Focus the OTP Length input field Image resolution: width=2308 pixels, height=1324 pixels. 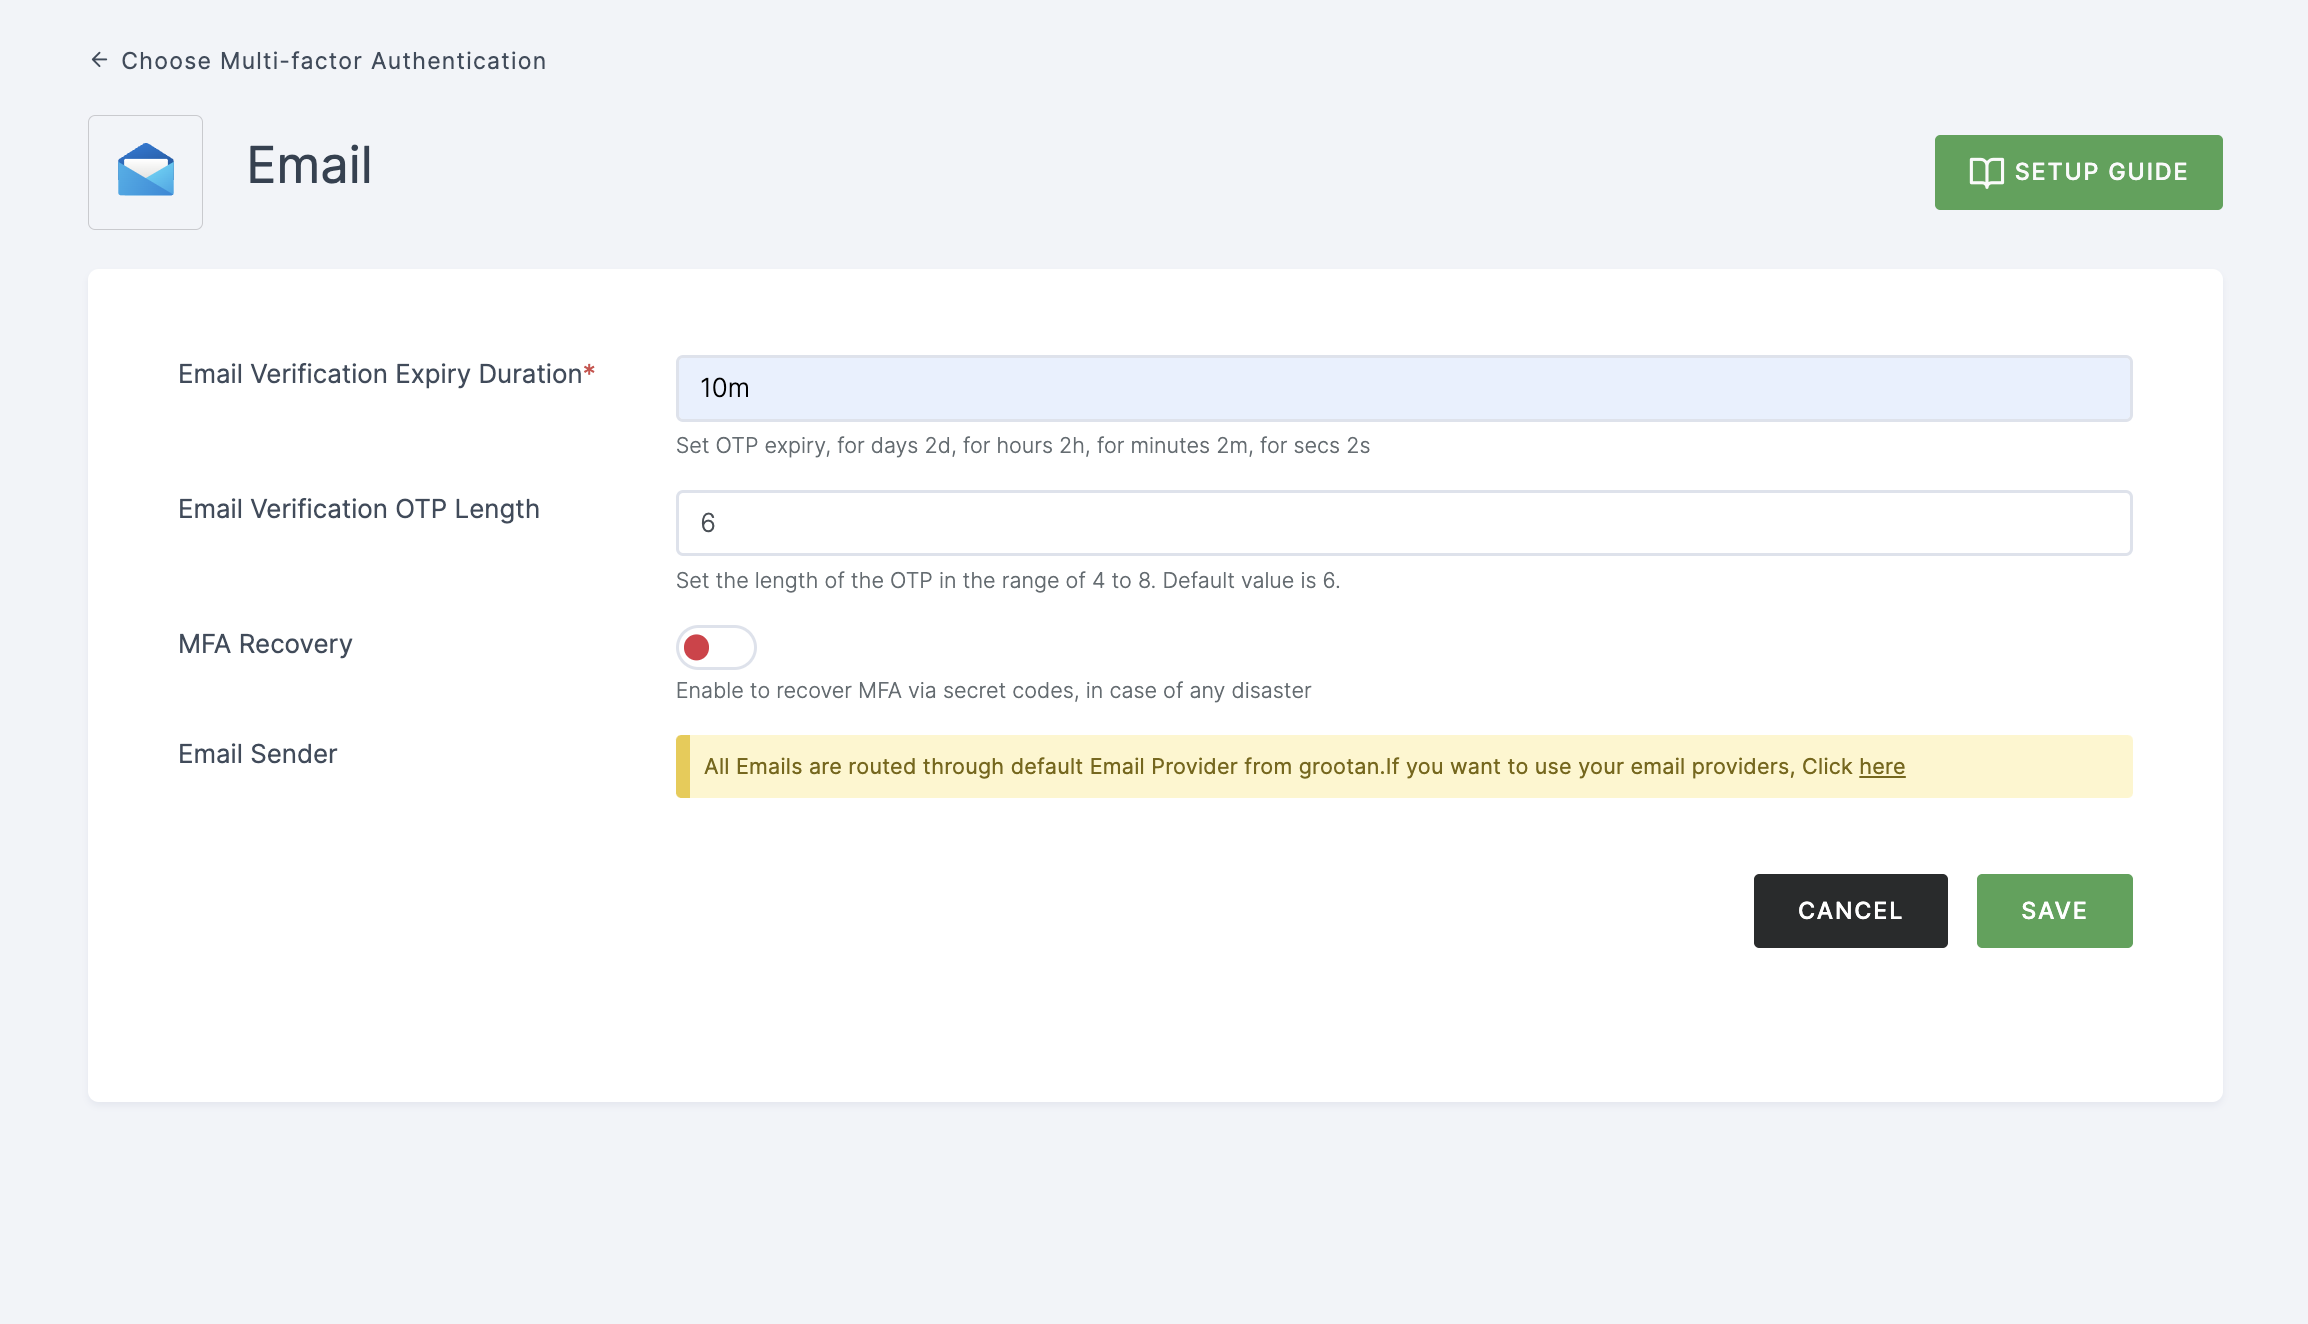[x=1404, y=523]
